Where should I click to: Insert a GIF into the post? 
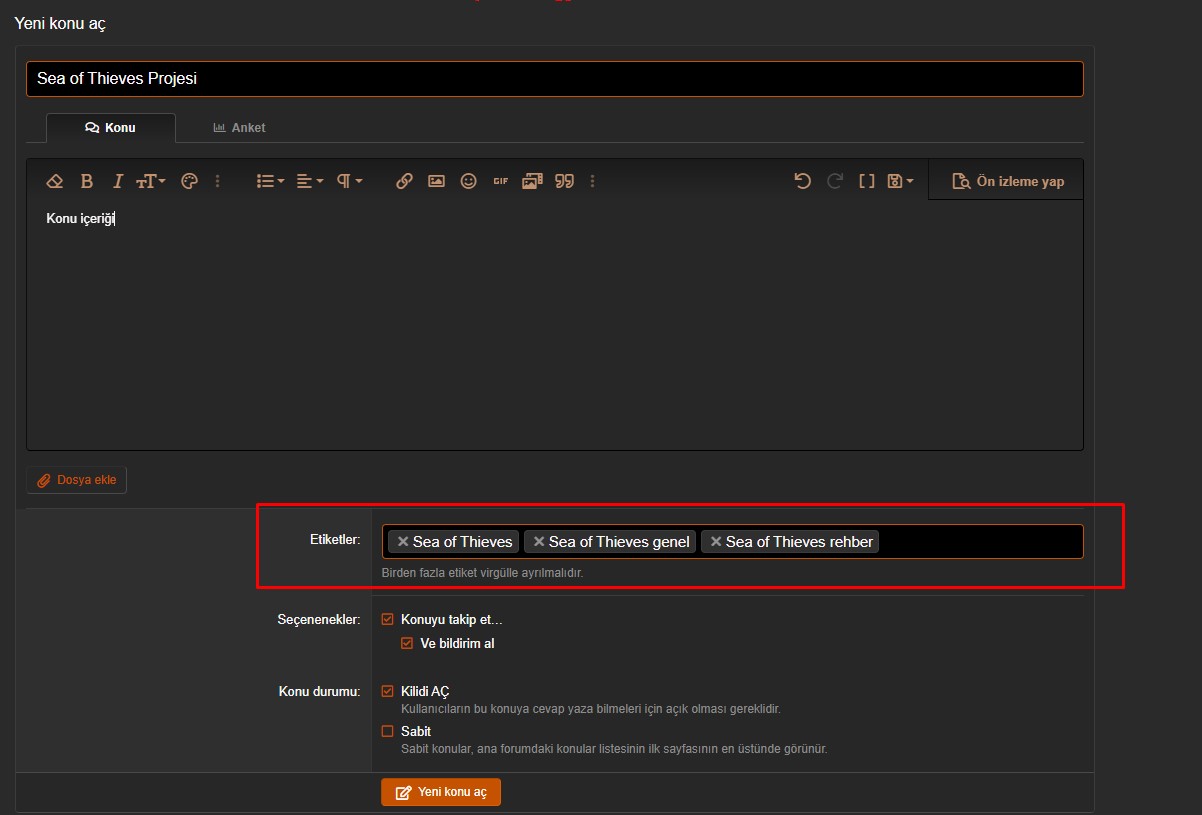coord(500,181)
